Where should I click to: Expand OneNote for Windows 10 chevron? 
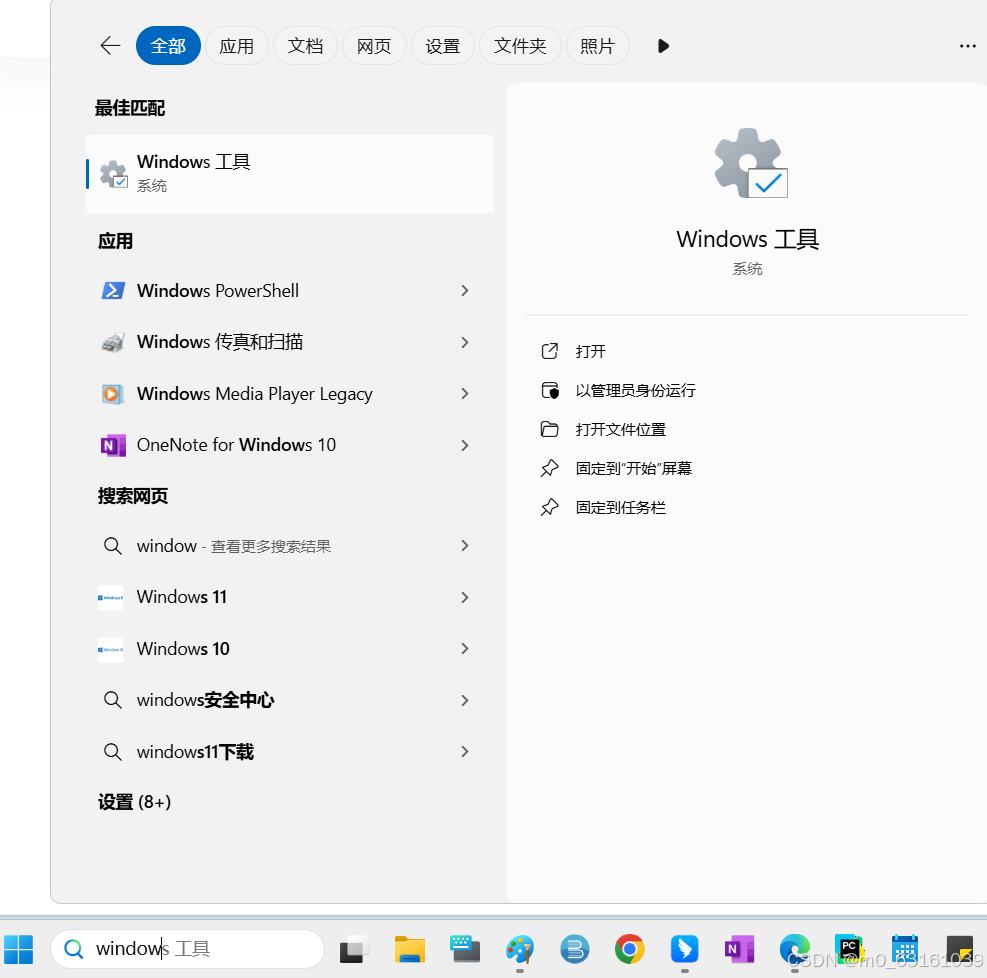(x=465, y=446)
